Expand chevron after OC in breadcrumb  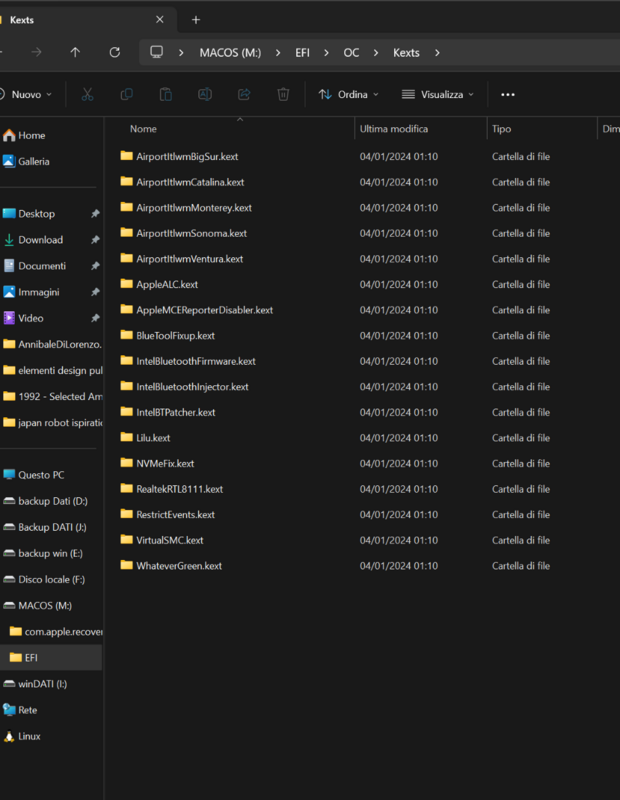click(x=376, y=53)
